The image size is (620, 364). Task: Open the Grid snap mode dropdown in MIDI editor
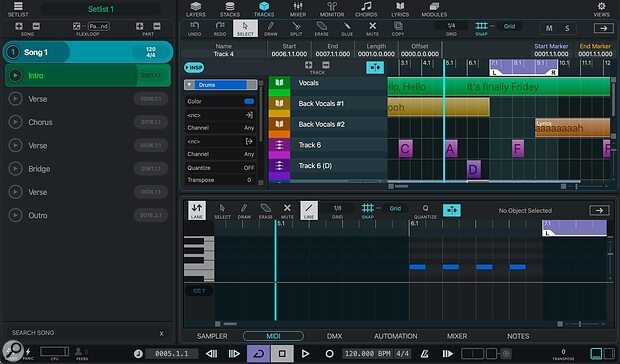(x=395, y=208)
